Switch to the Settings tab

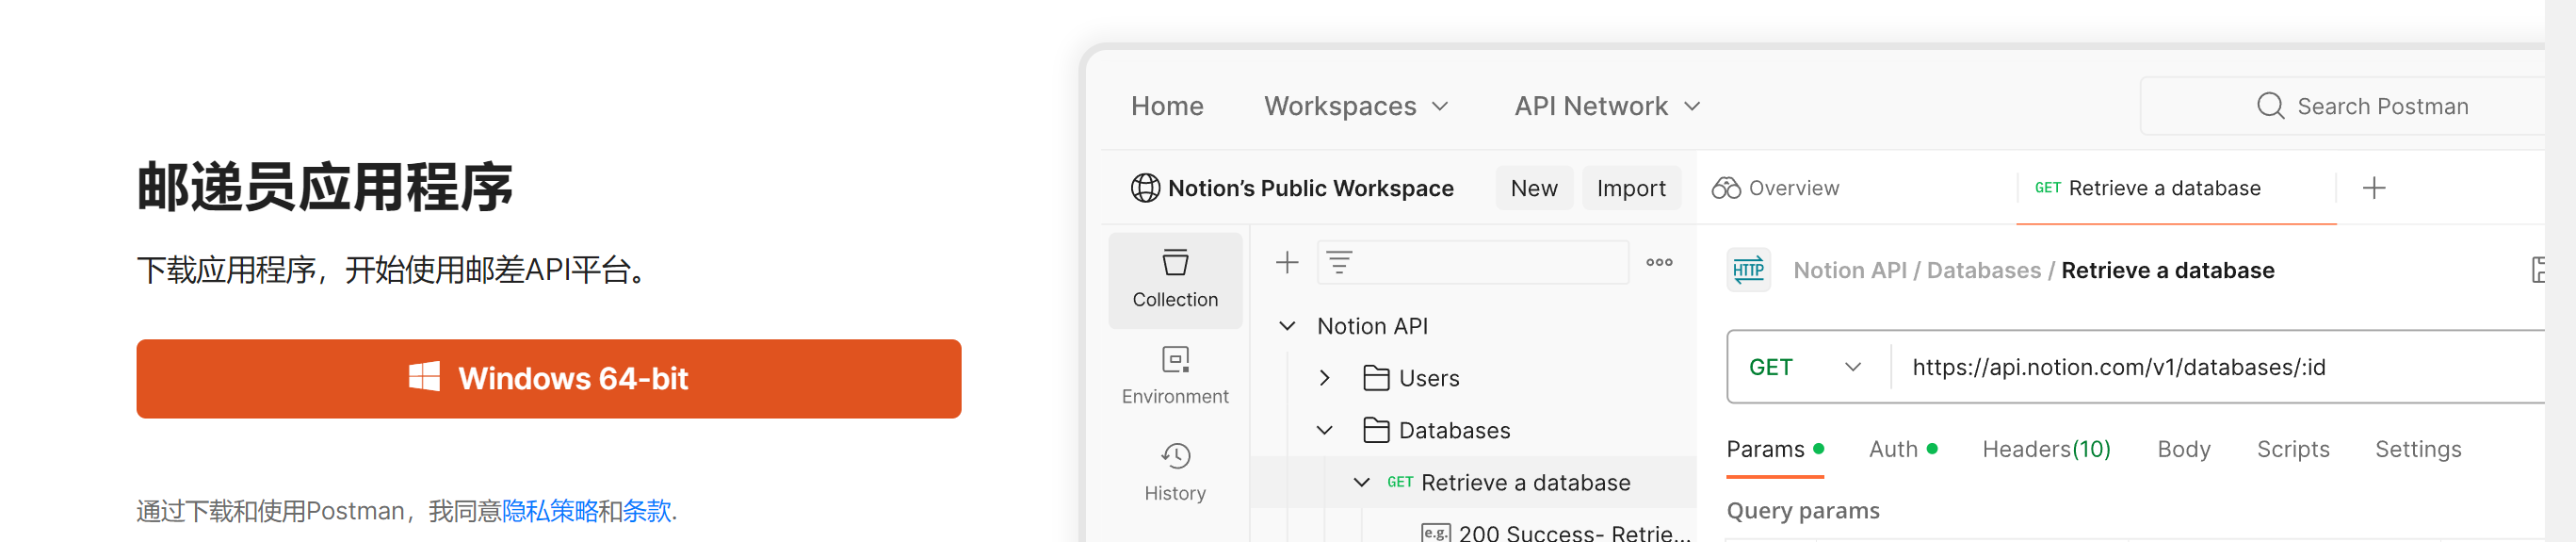(2417, 449)
